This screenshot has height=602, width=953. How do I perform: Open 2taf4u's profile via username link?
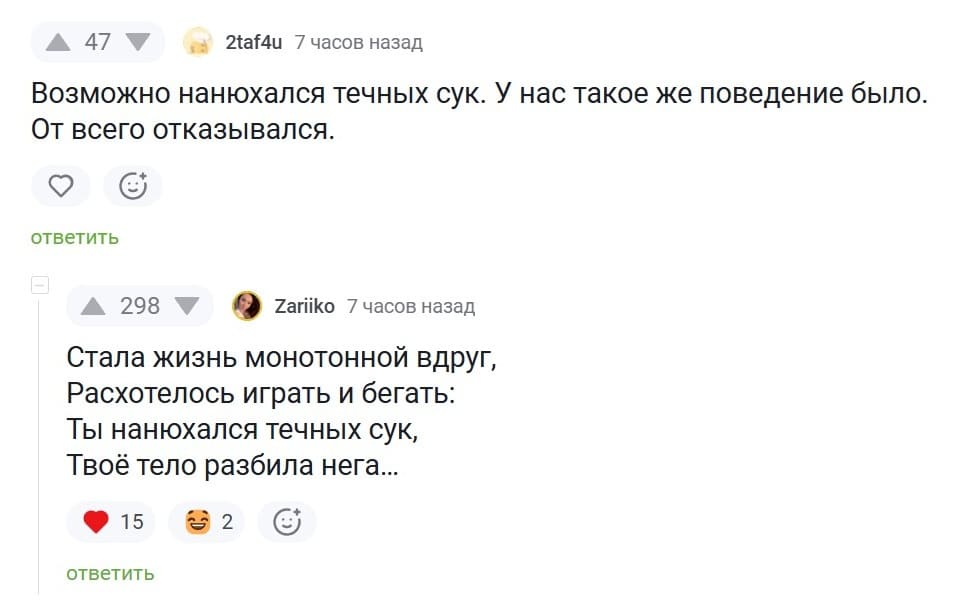[x=254, y=41]
